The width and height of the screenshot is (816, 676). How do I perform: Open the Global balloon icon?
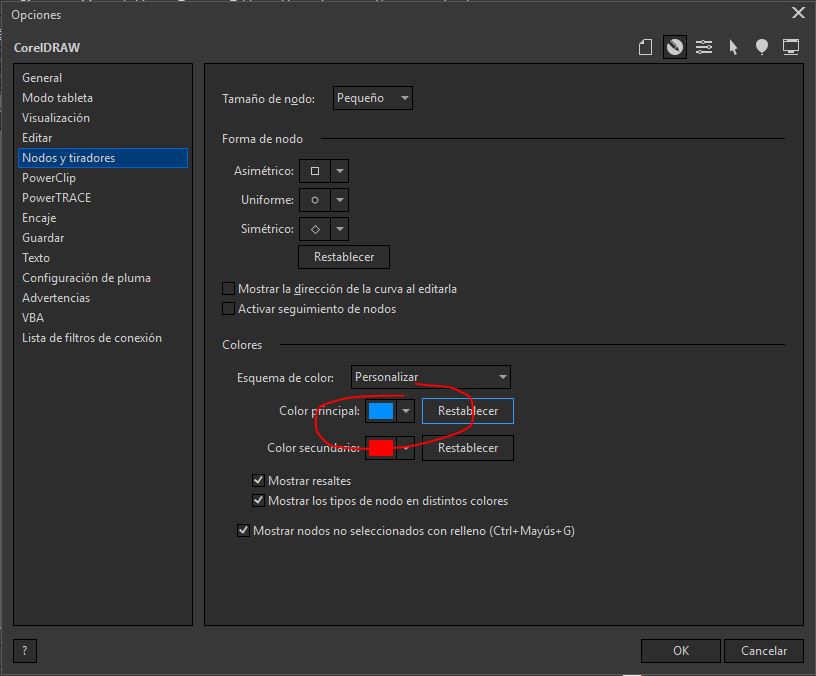(762, 47)
